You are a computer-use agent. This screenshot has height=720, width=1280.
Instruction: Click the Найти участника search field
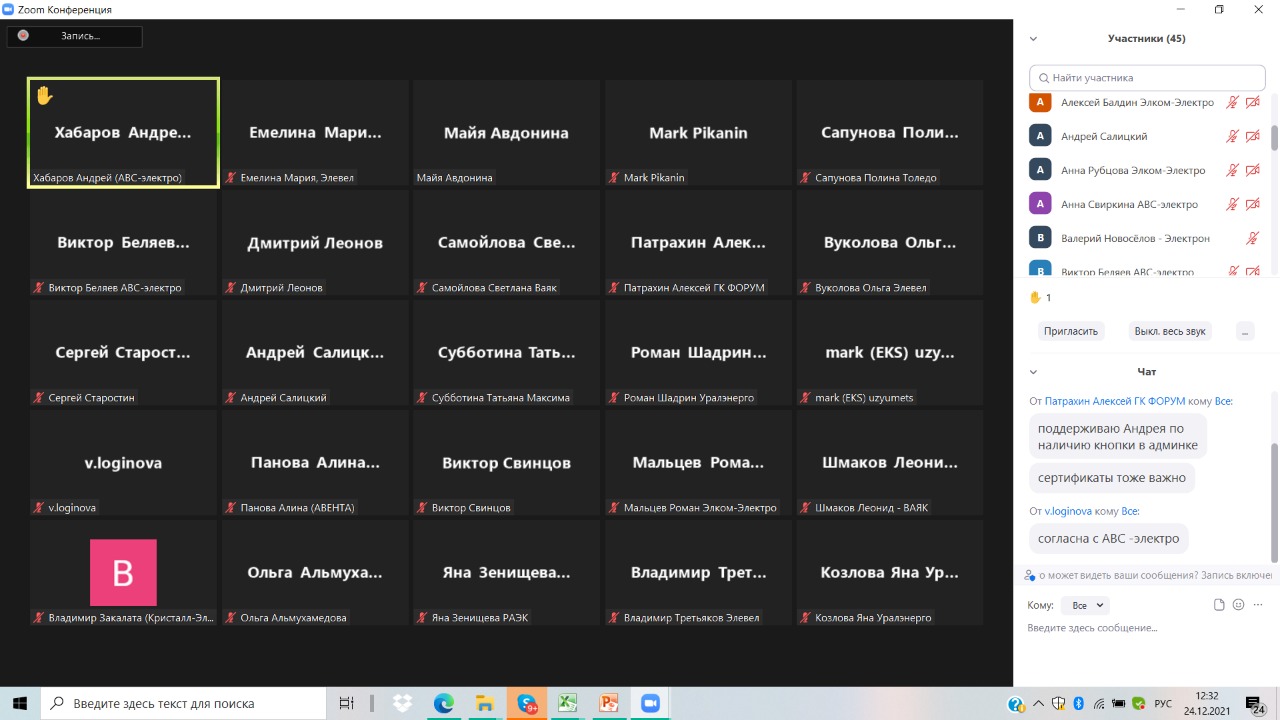tap(1146, 77)
